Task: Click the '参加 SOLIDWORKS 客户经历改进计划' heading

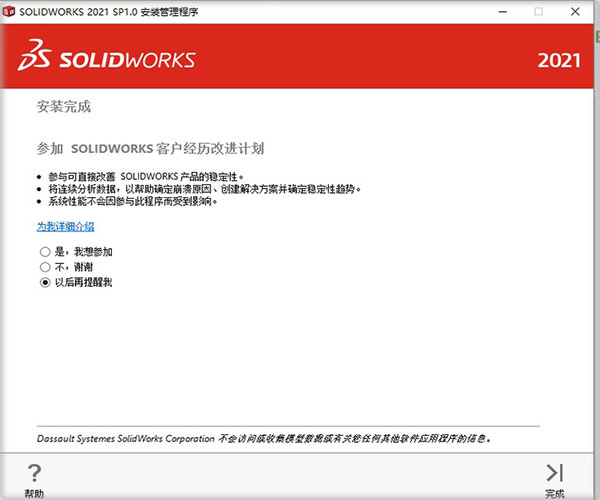Action: click(150, 148)
